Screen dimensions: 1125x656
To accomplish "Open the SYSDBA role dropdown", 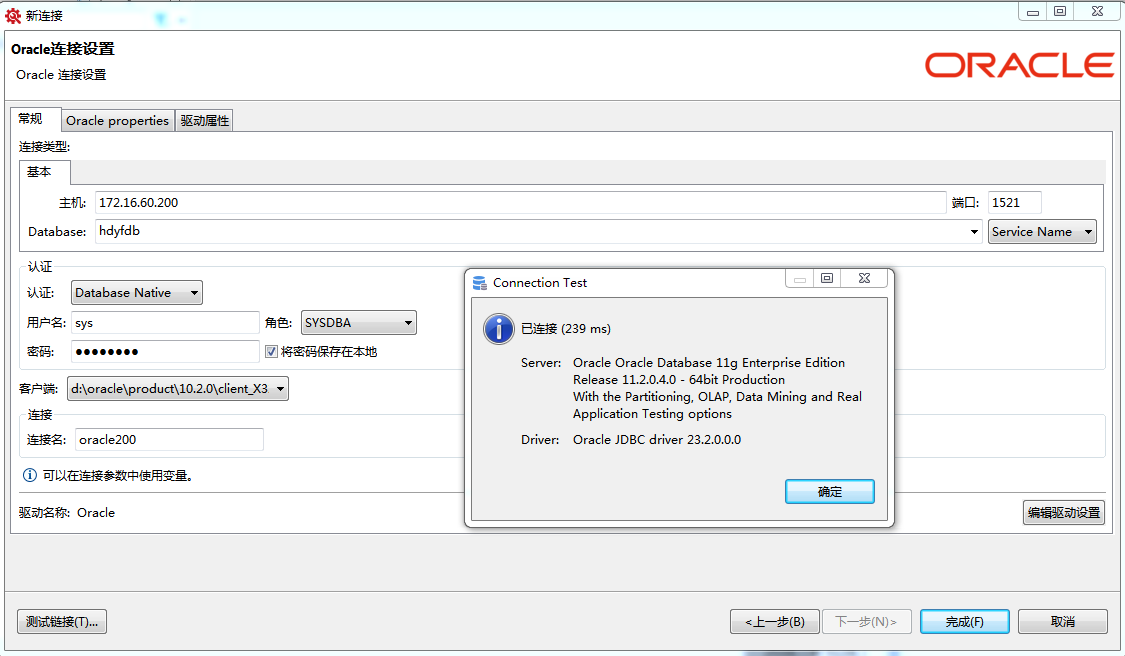I will (x=358, y=323).
